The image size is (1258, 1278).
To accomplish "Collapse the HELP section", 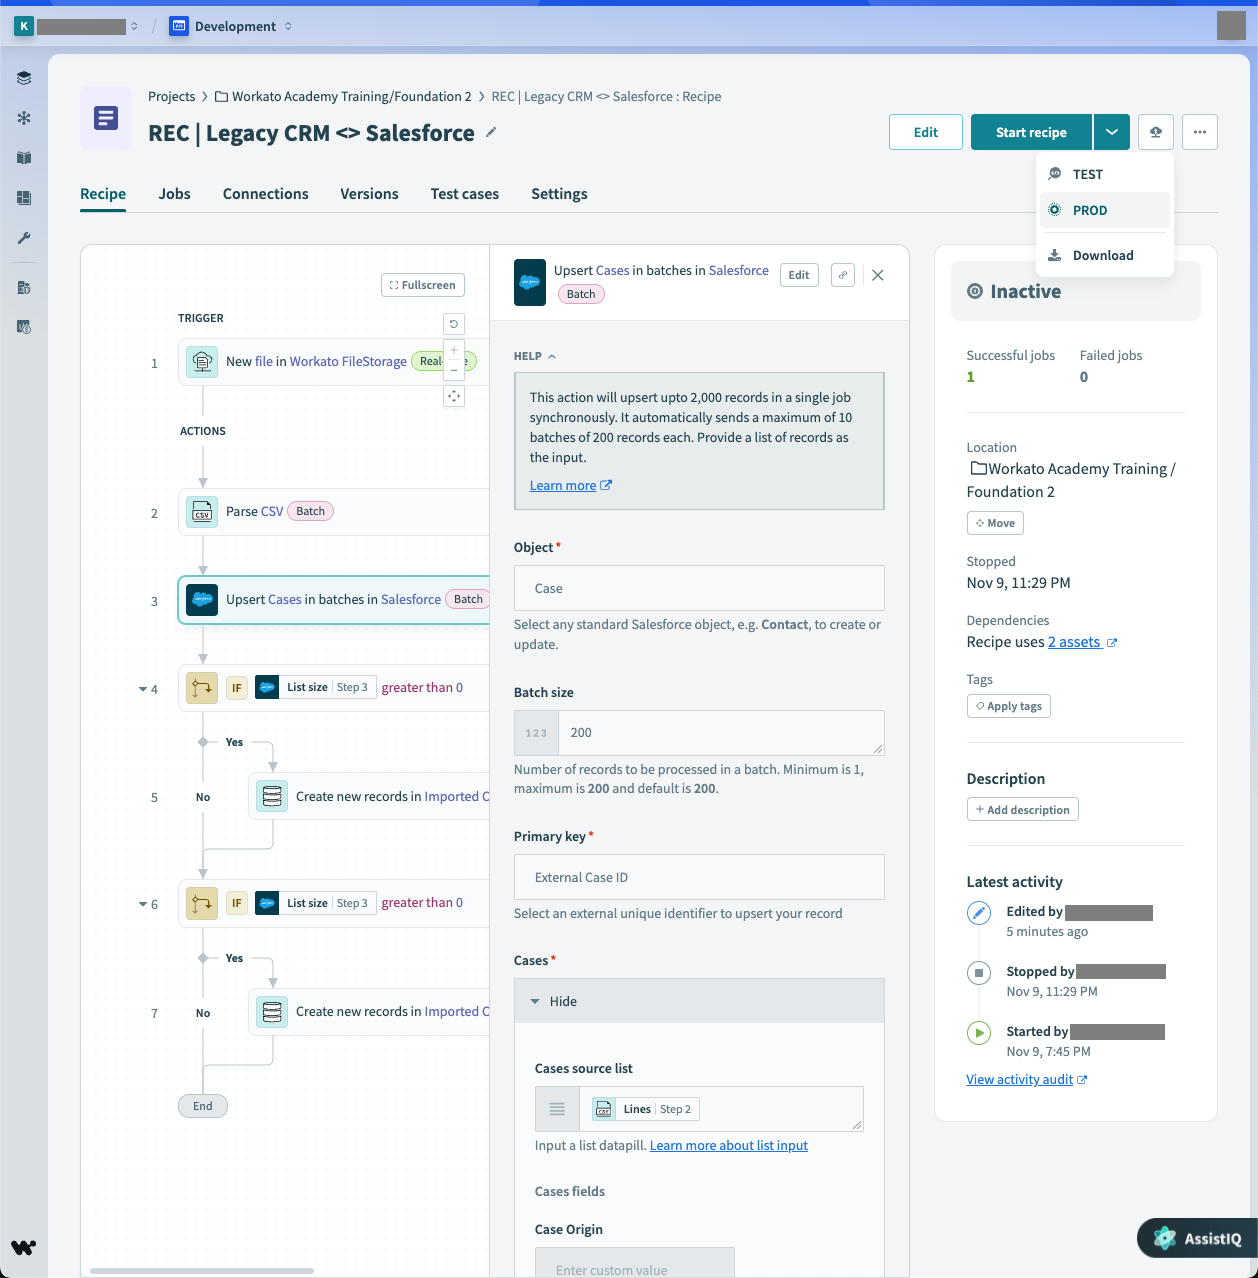I will pos(535,356).
